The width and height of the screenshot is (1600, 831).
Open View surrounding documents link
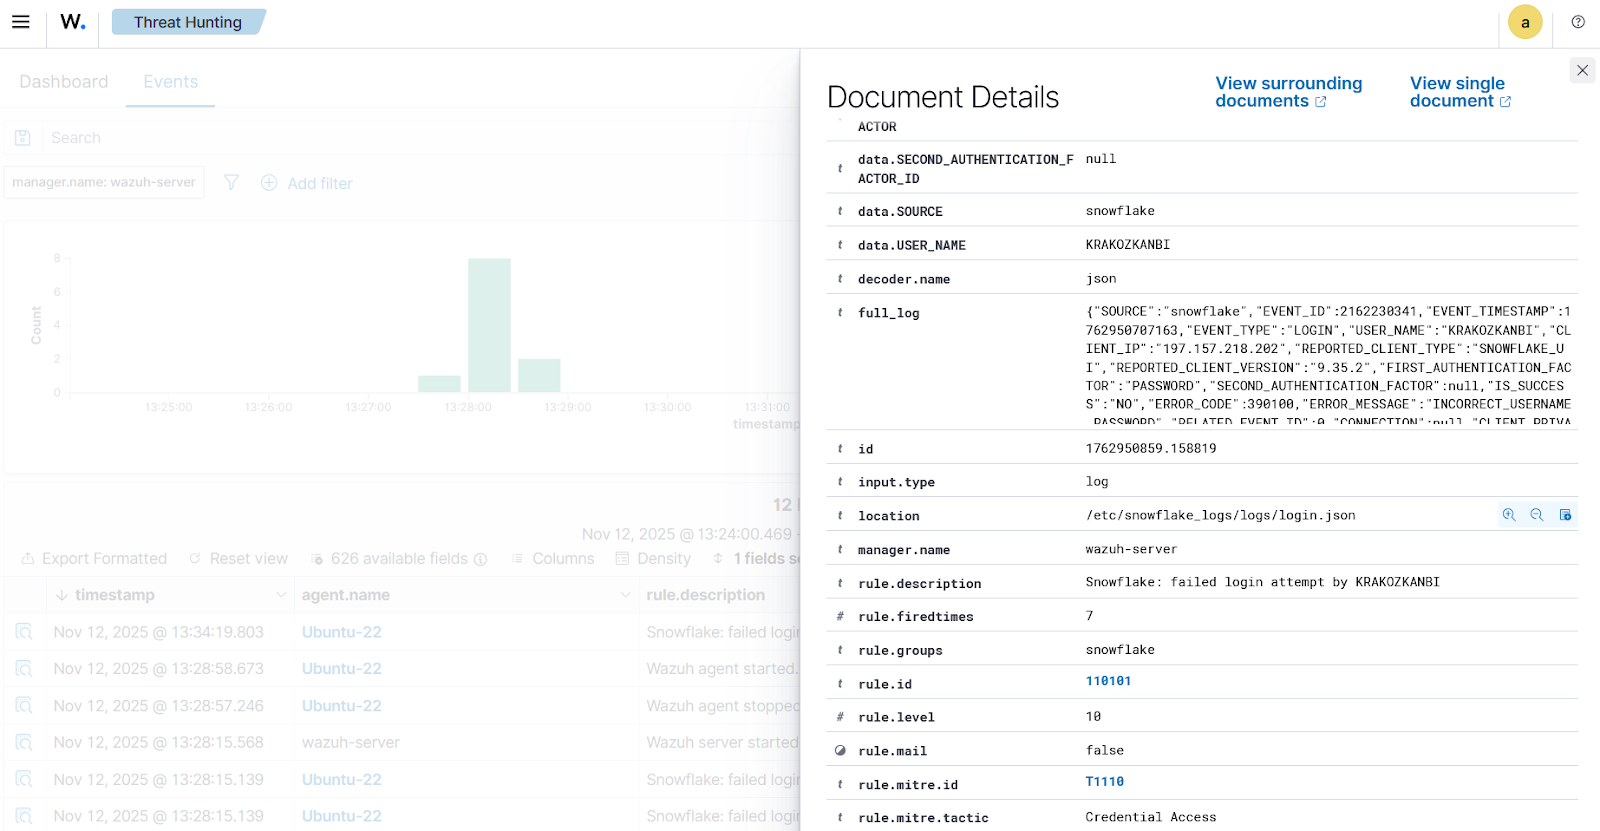[x=1288, y=92]
